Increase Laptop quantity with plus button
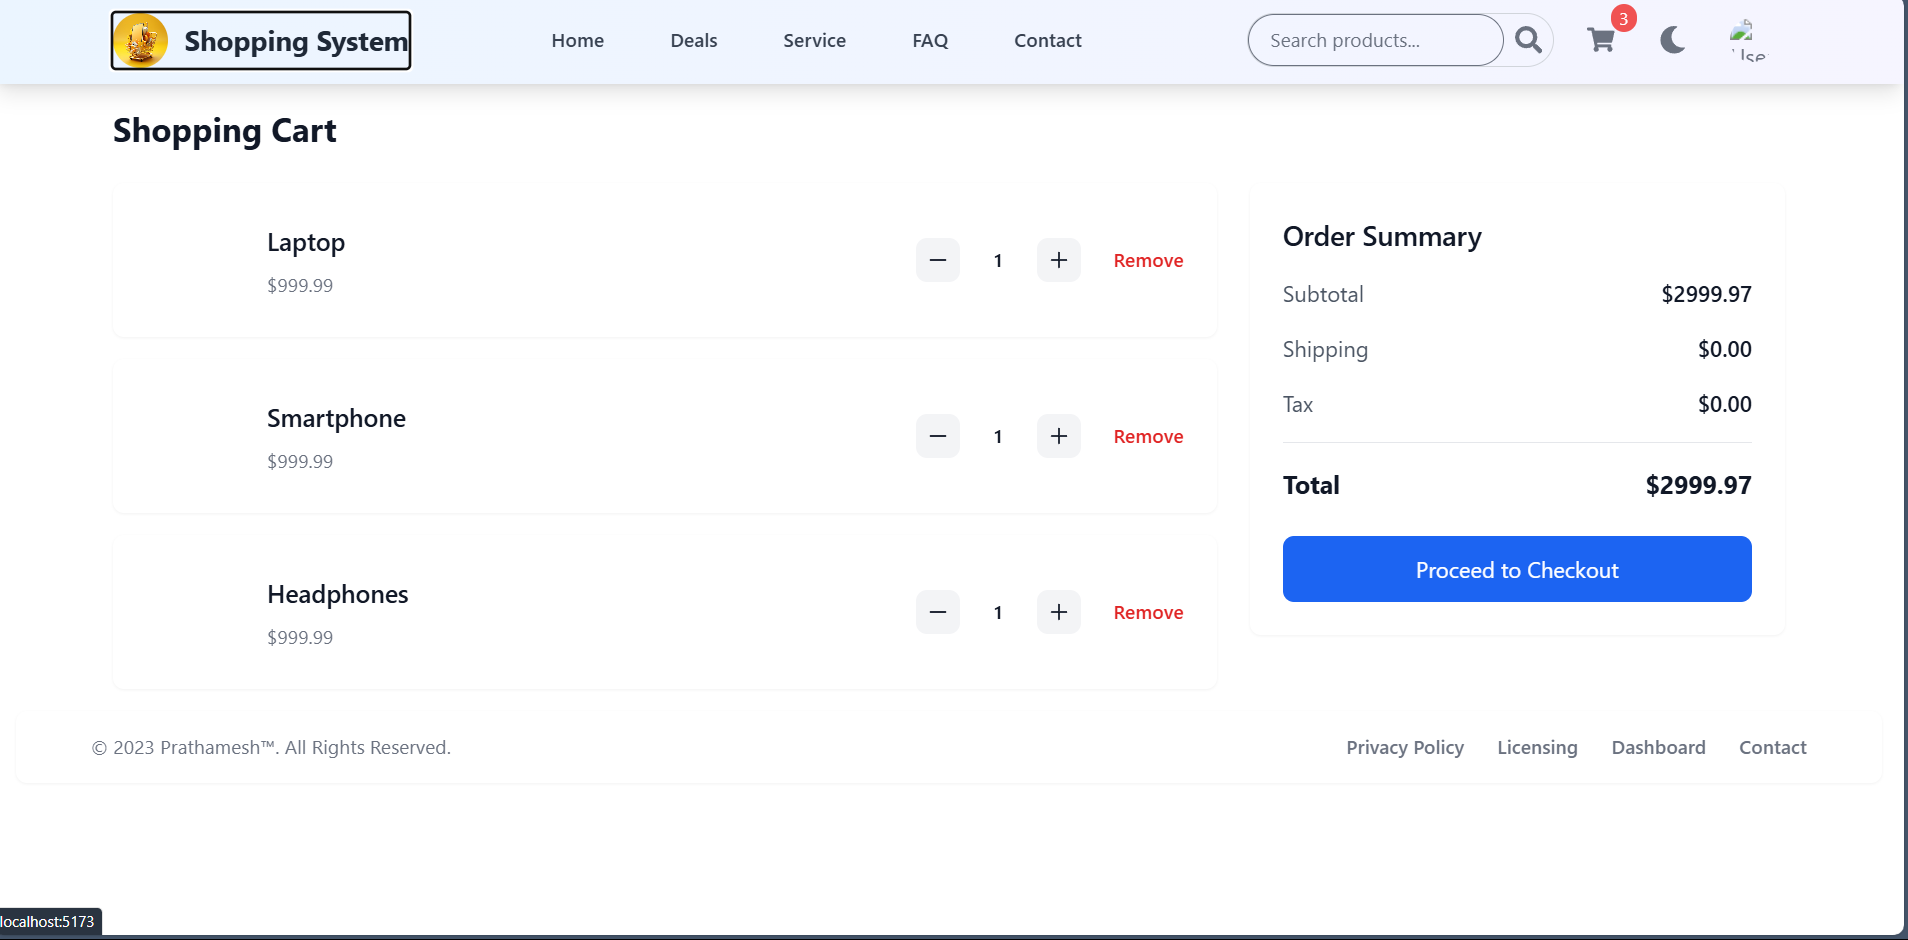 point(1058,260)
